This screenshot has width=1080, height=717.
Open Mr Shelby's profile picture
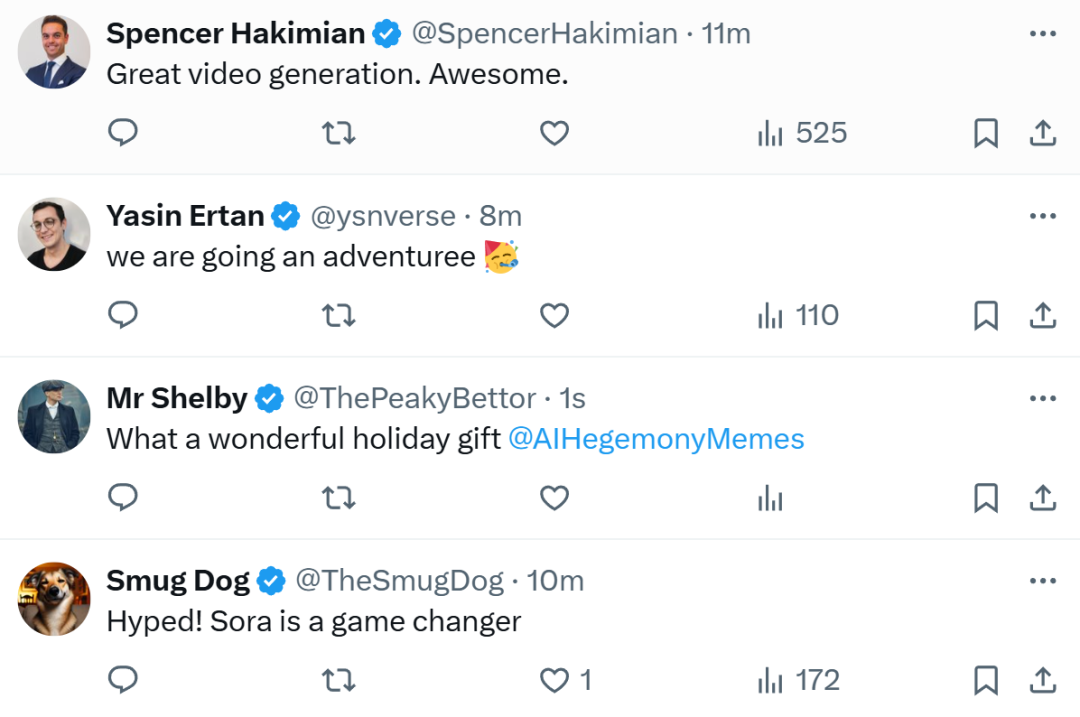[x=54, y=417]
